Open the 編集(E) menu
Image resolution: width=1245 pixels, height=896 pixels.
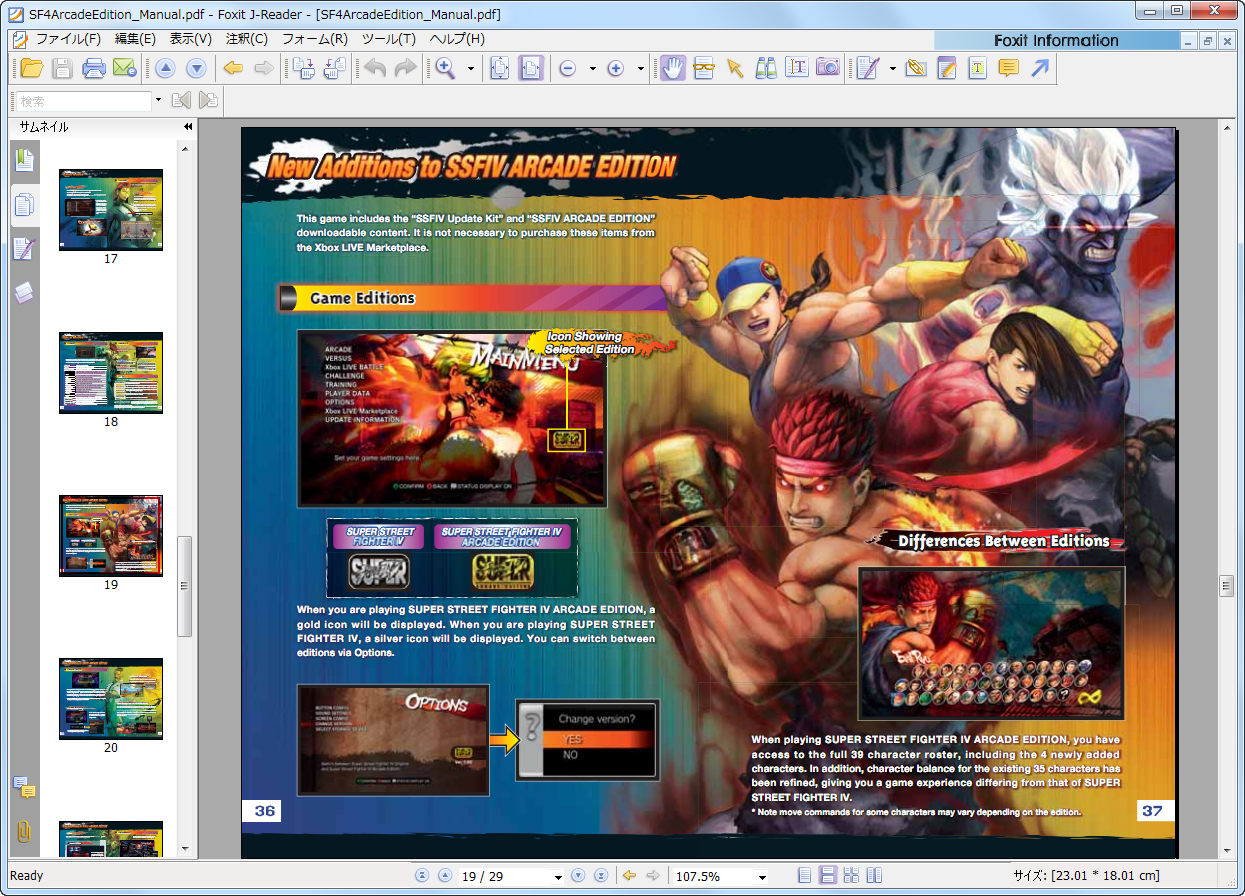click(x=135, y=39)
